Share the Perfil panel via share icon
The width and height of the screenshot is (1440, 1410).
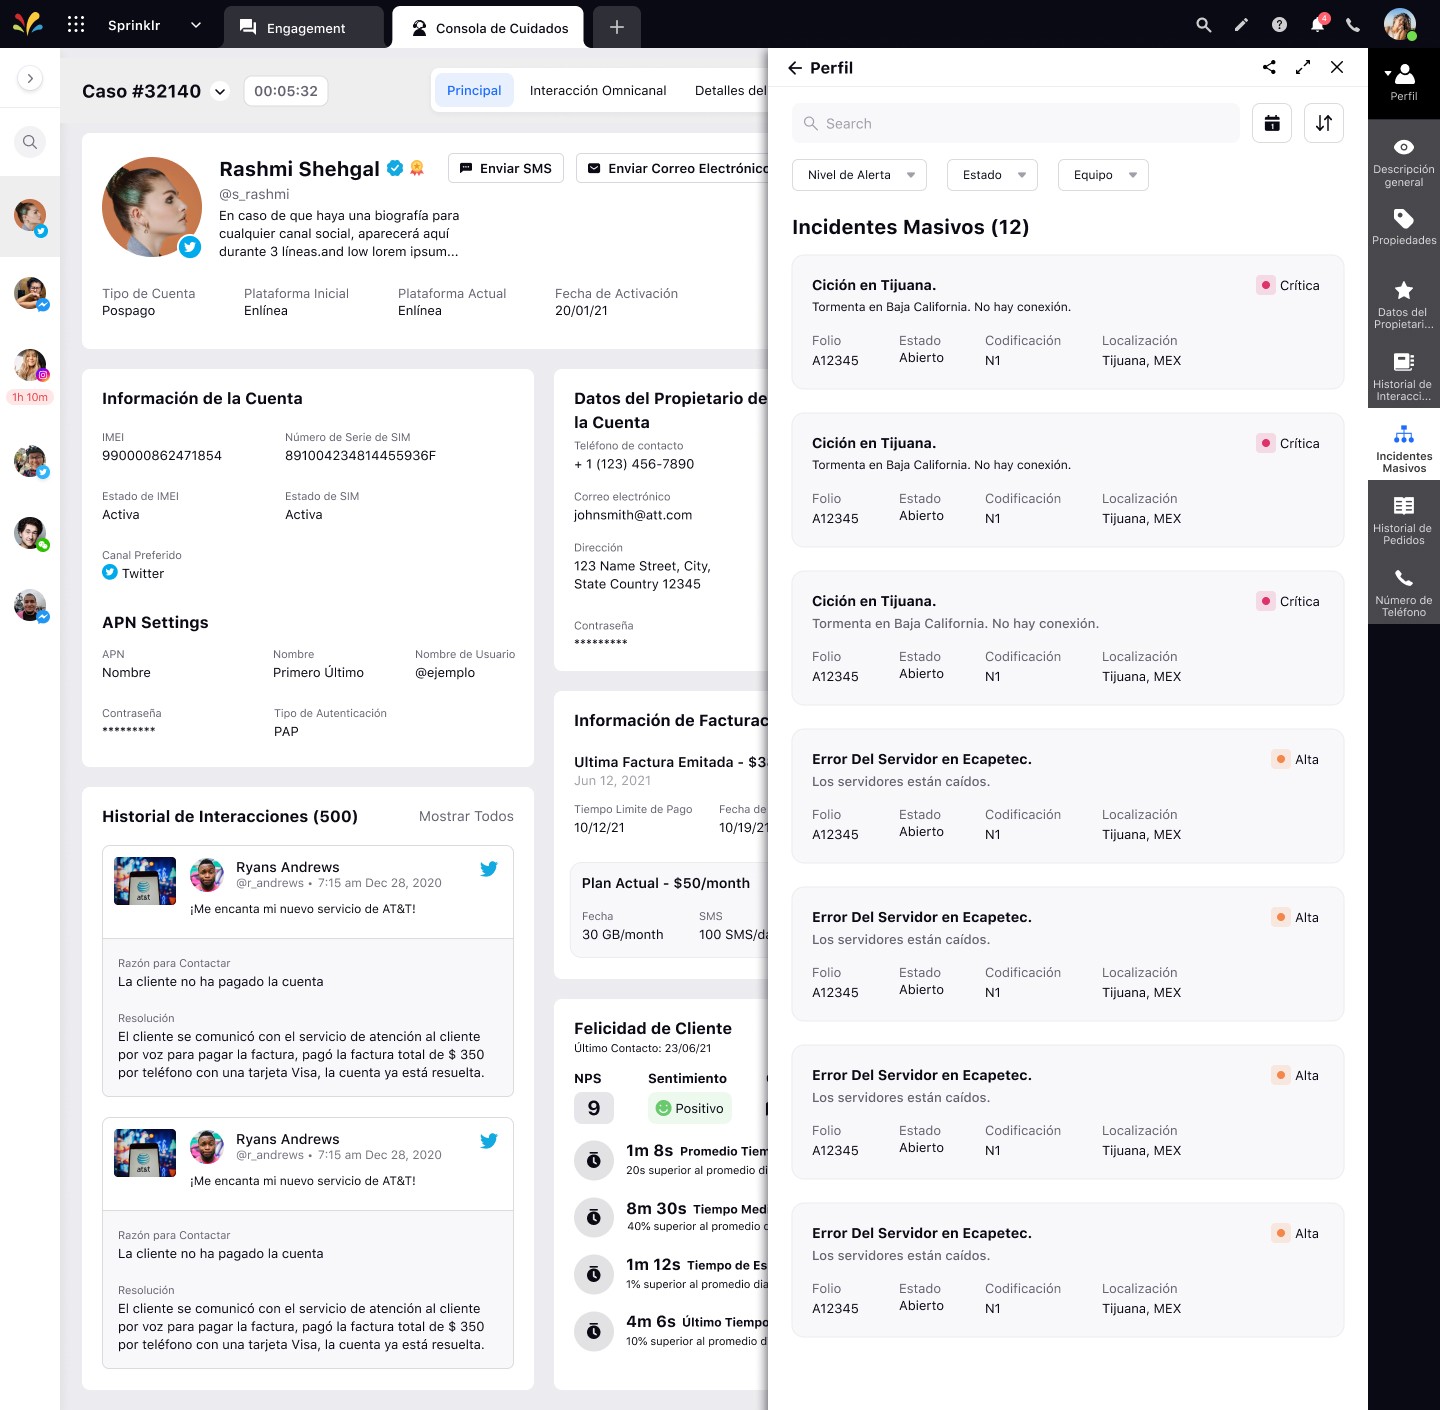tap(1269, 67)
